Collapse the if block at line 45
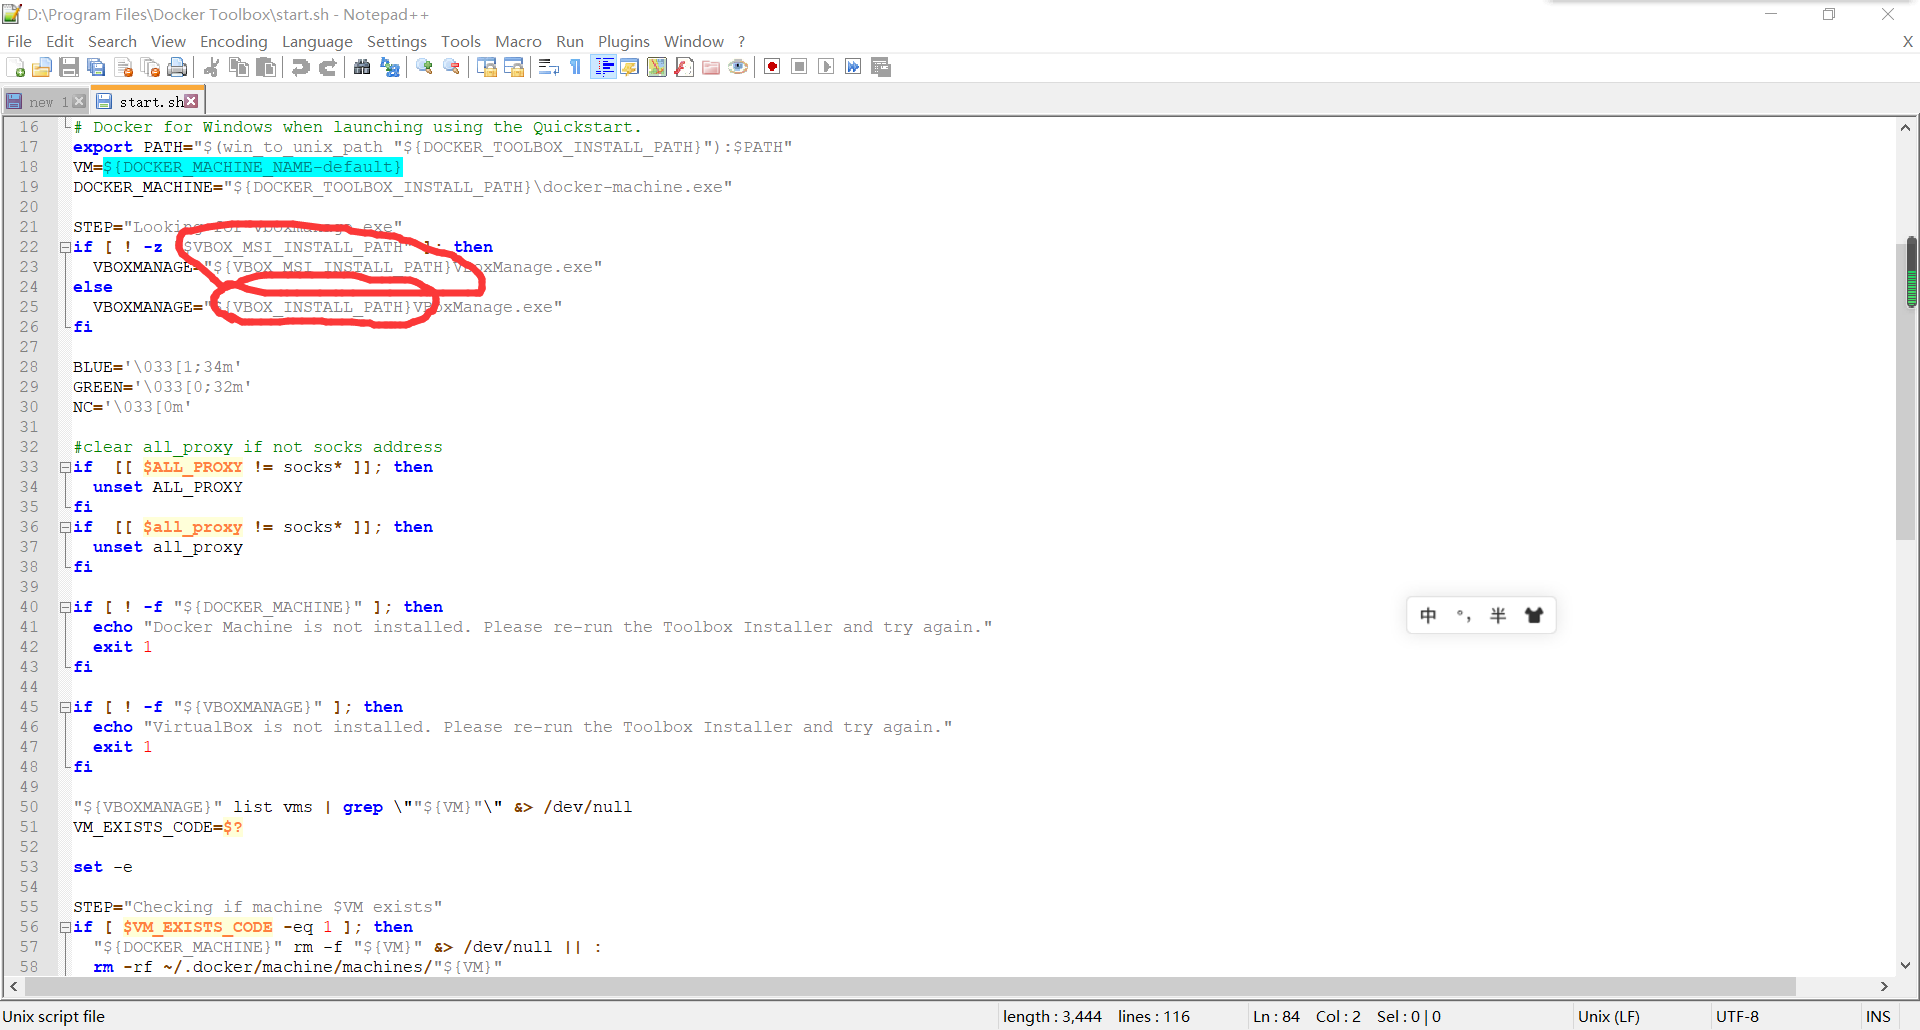 tap(65, 707)
